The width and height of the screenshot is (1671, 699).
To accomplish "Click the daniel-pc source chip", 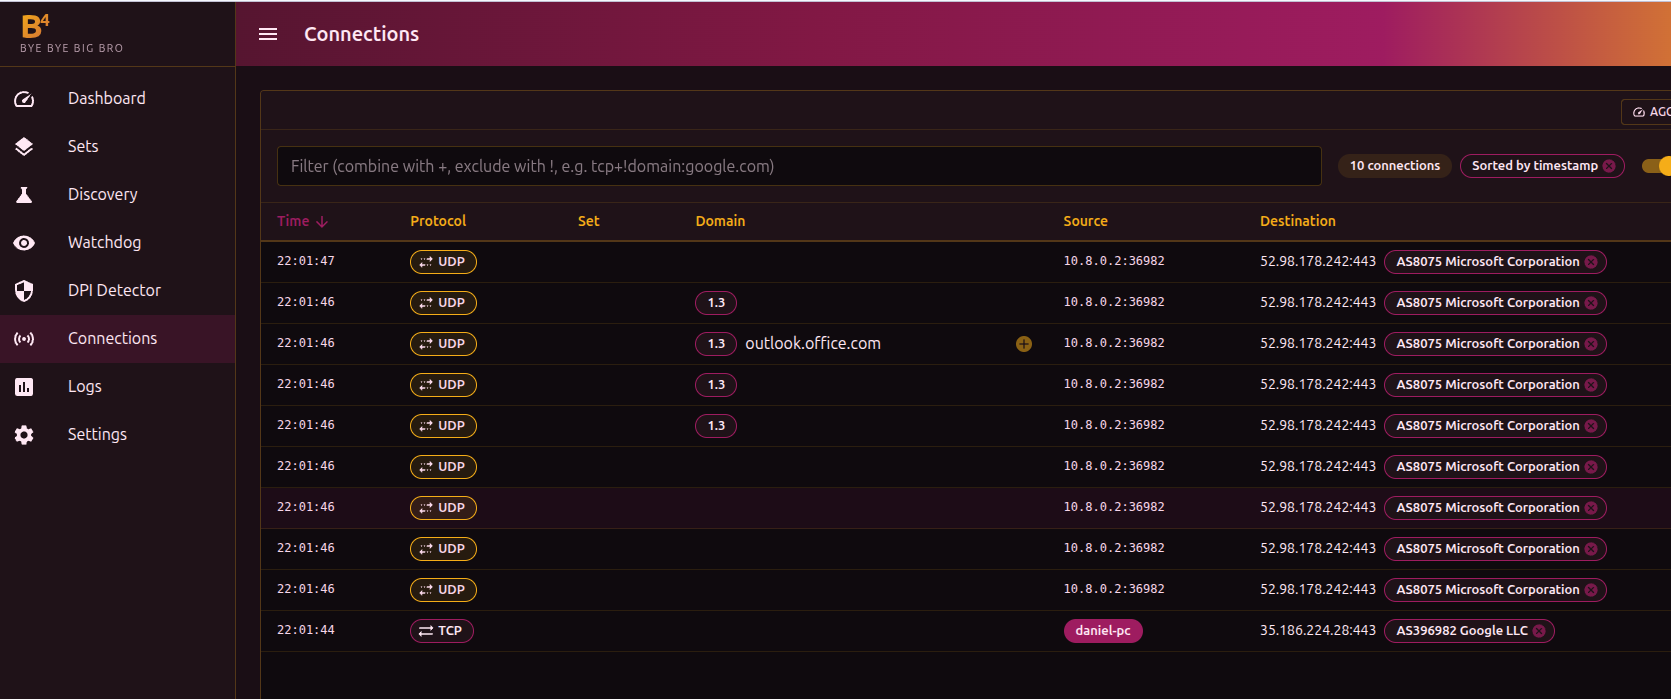I will pos(1102,631).
